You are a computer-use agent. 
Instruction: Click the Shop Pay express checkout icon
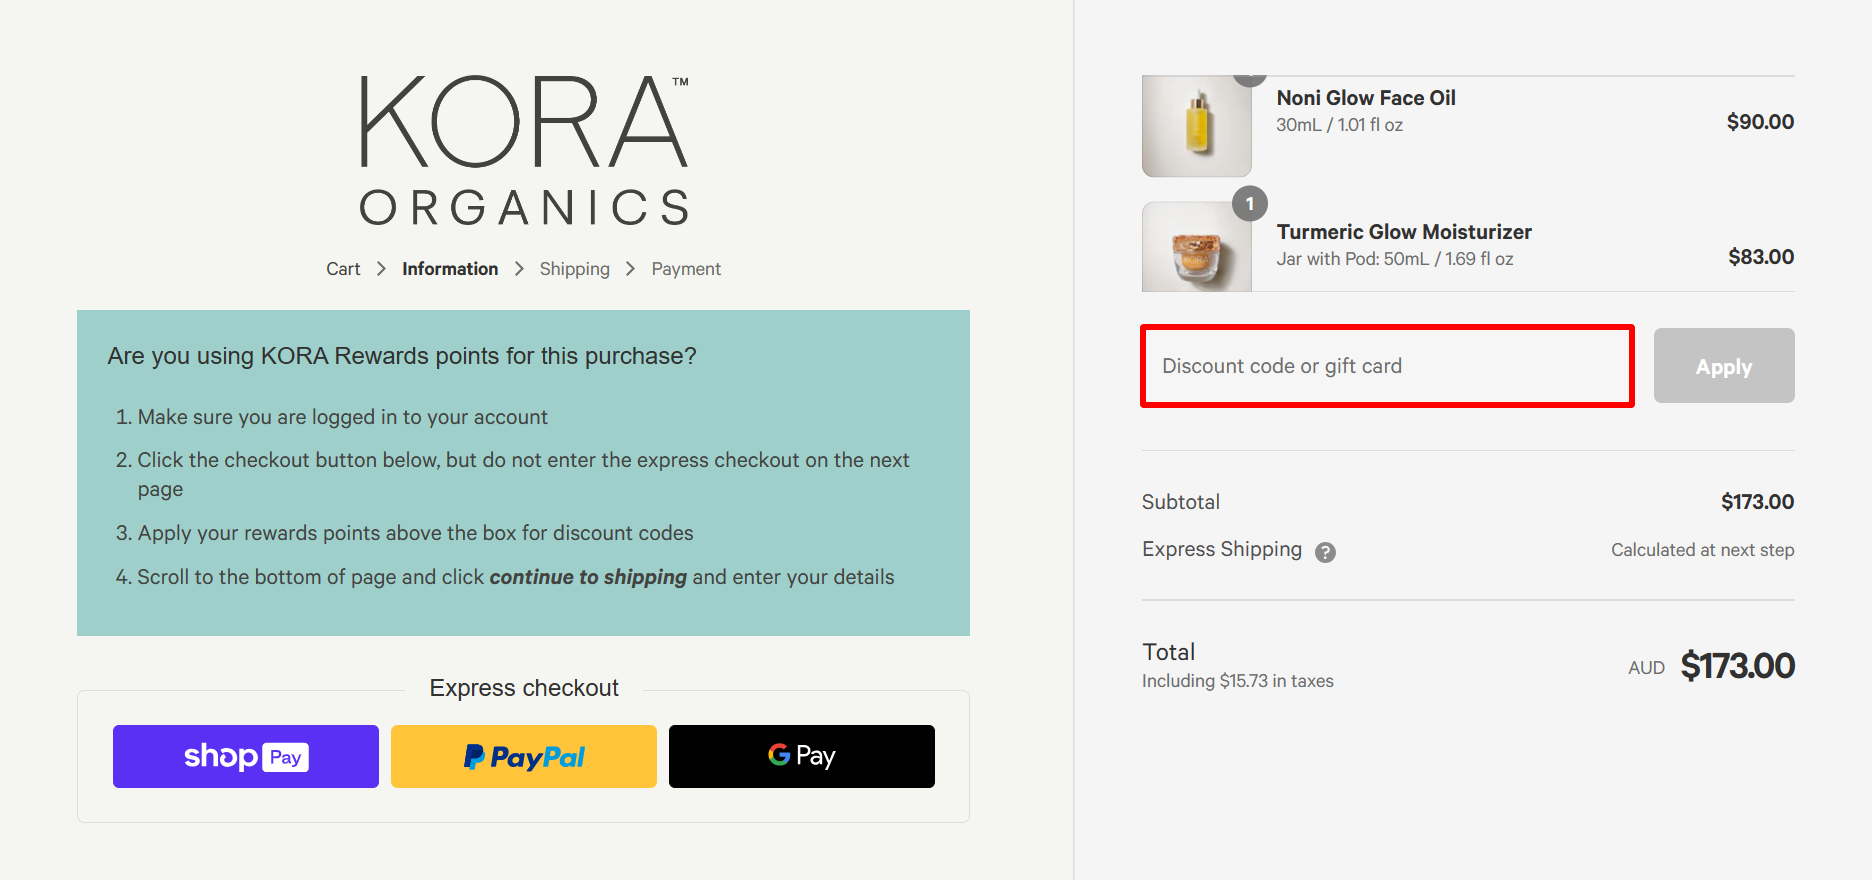(x=245, y=756)
